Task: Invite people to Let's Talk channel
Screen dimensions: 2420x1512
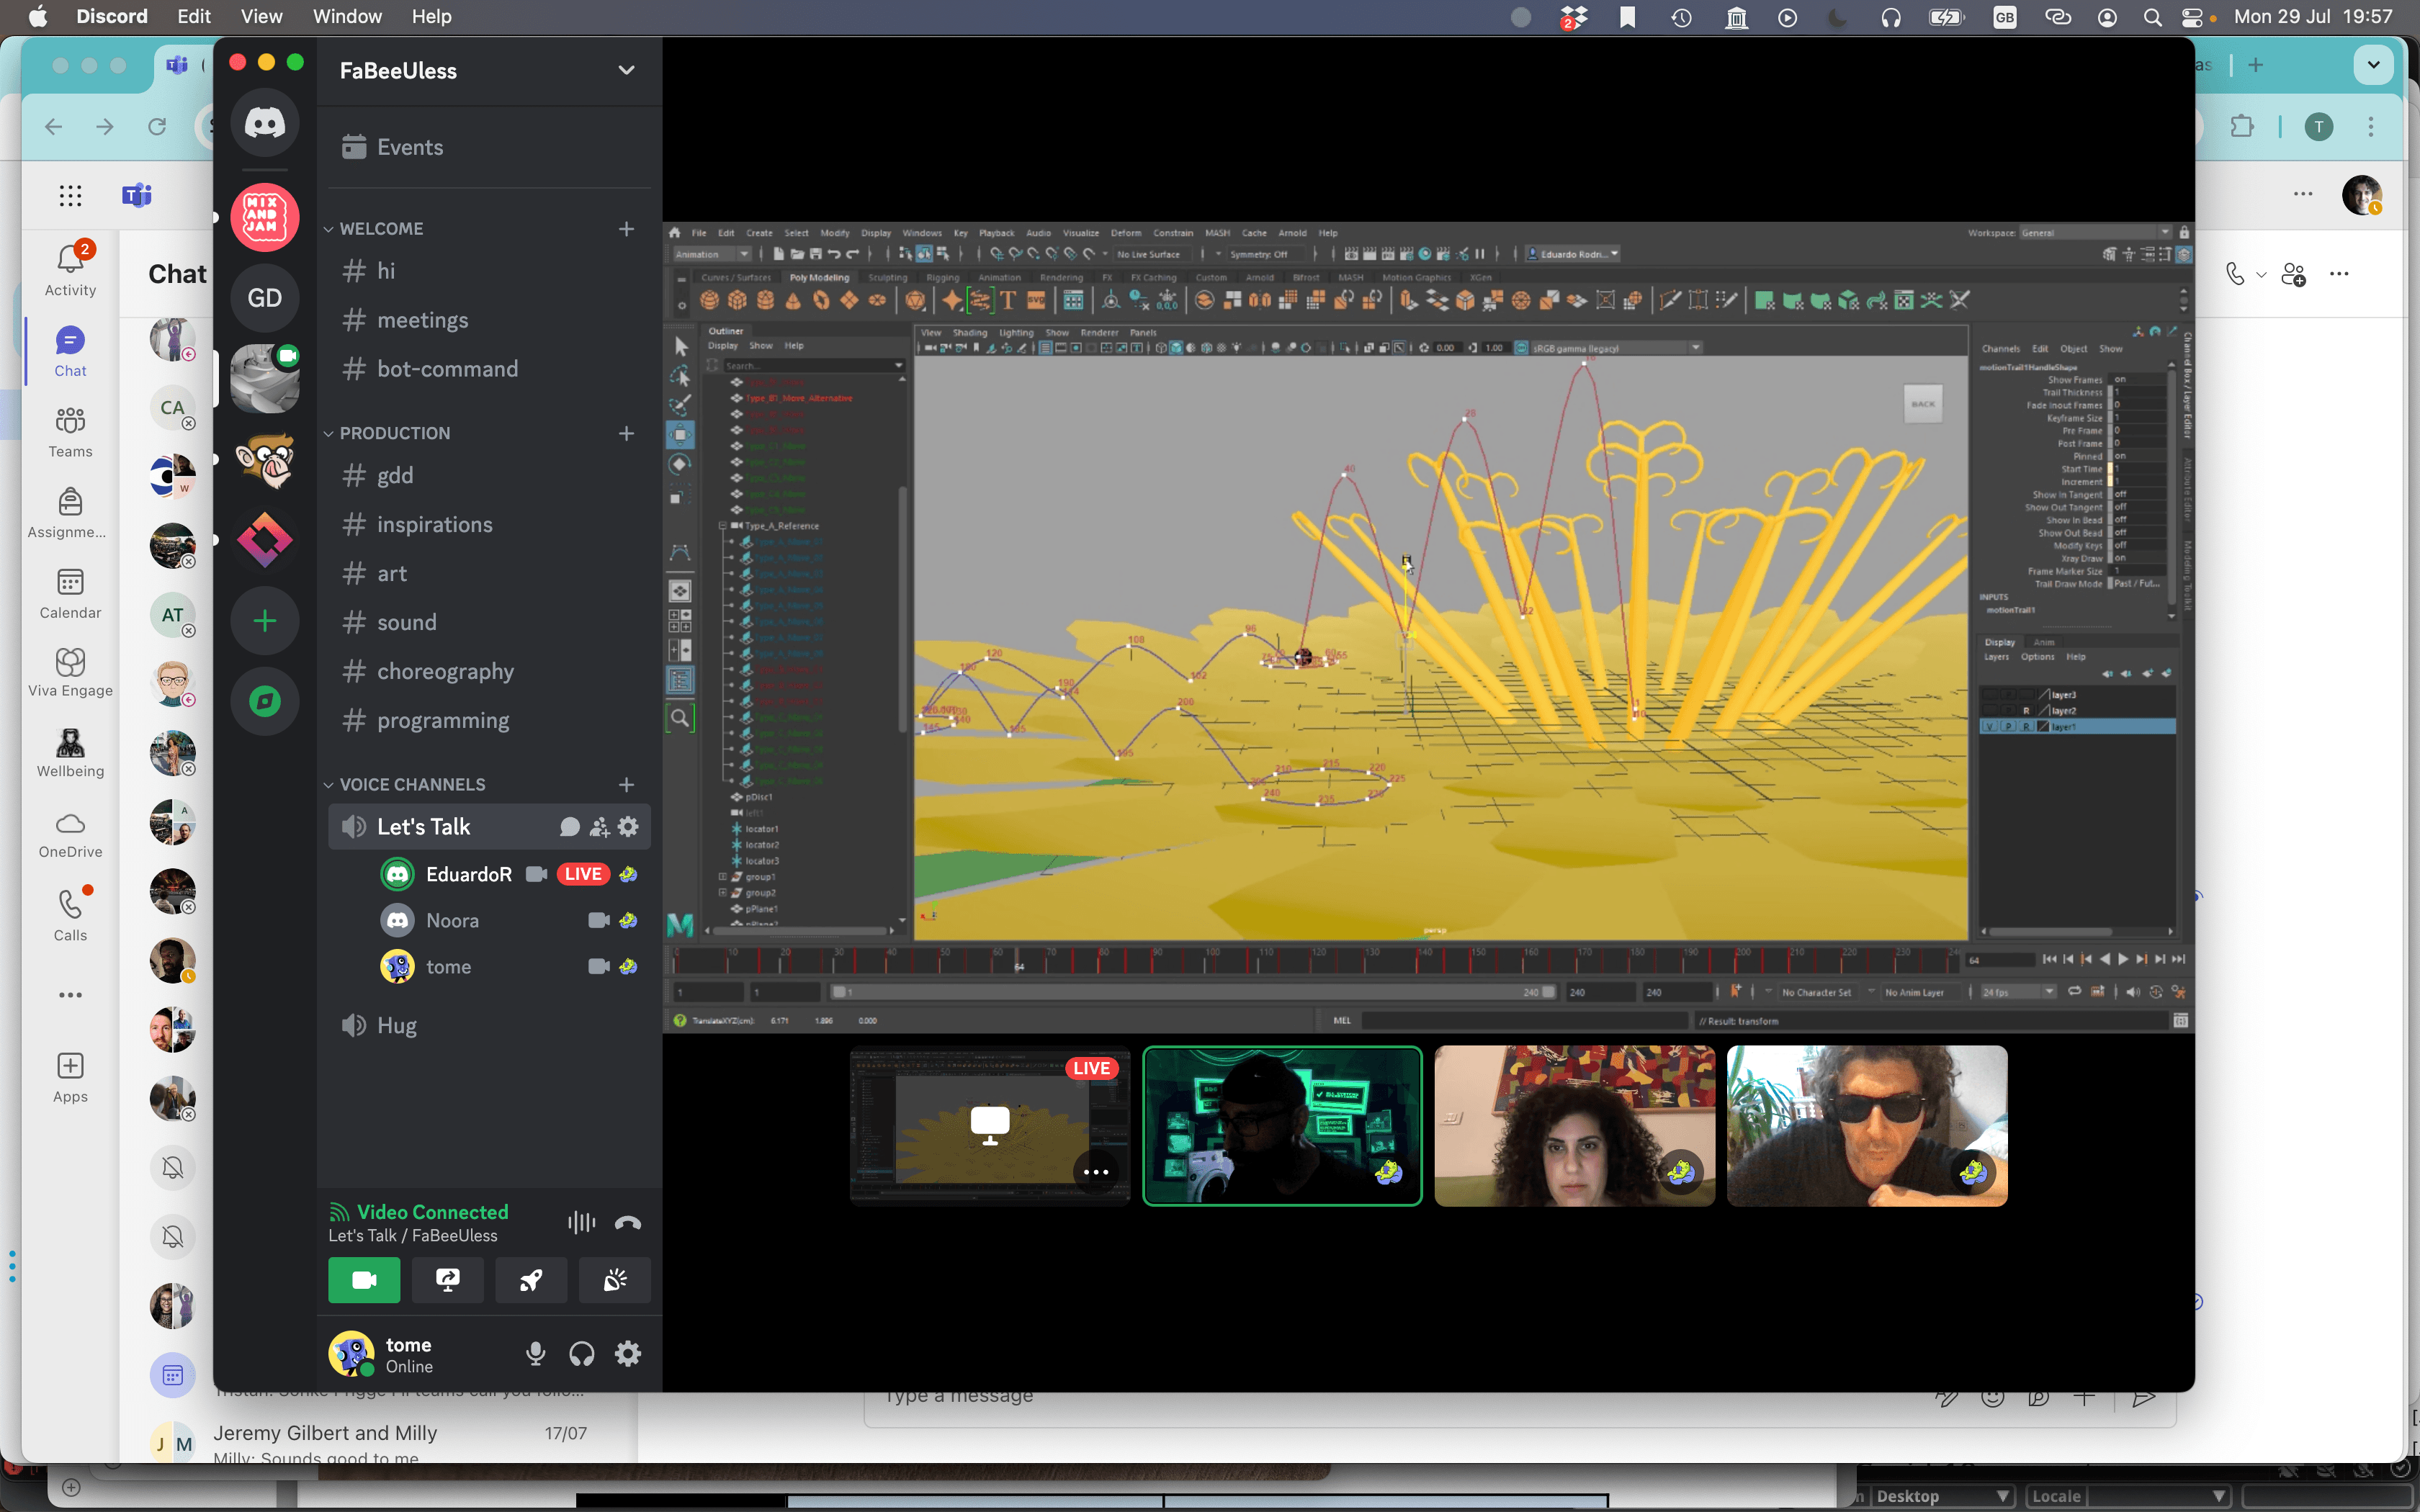Action: point(599,826)
